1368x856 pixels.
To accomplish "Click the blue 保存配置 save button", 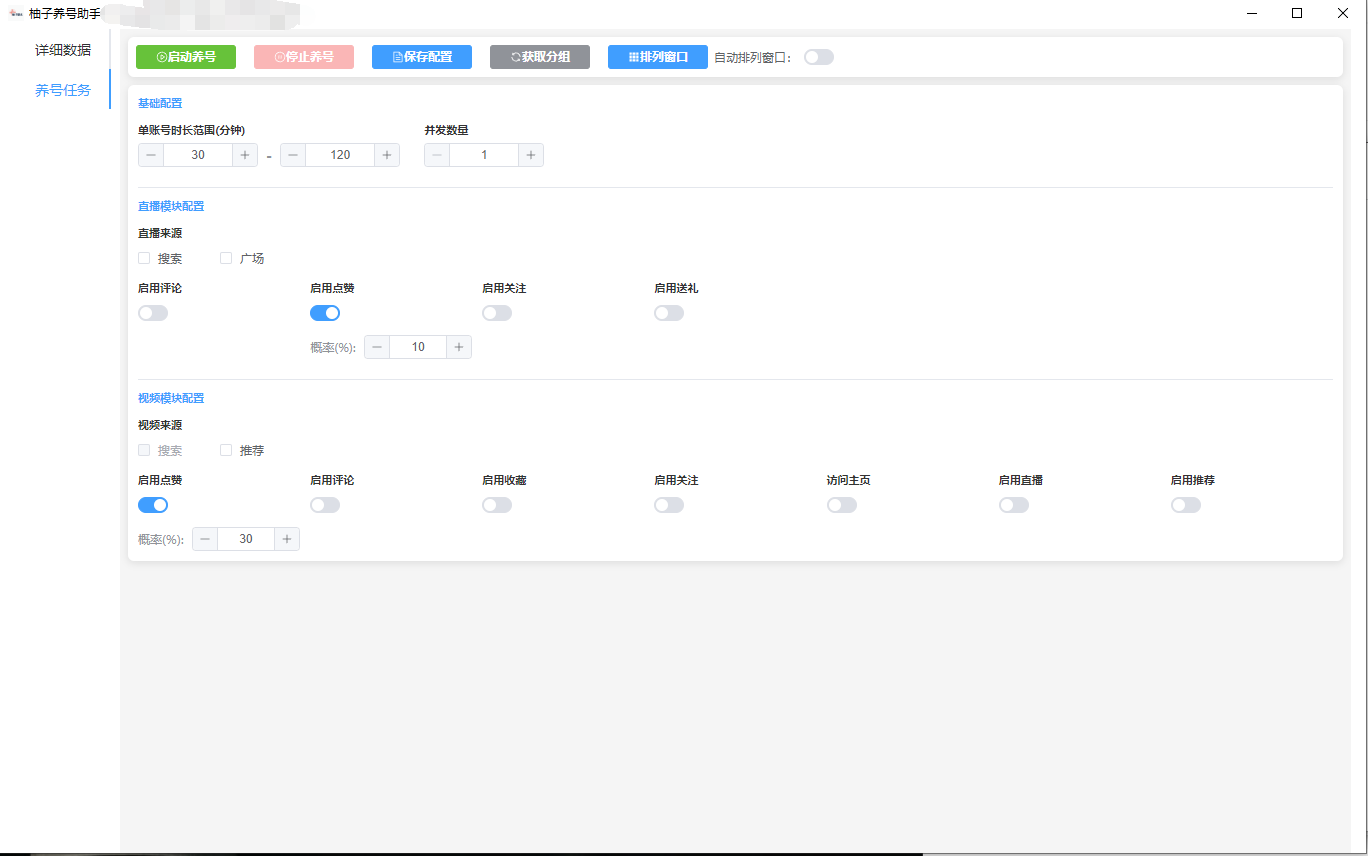I will pyautogui.click(x=422, y=57).
